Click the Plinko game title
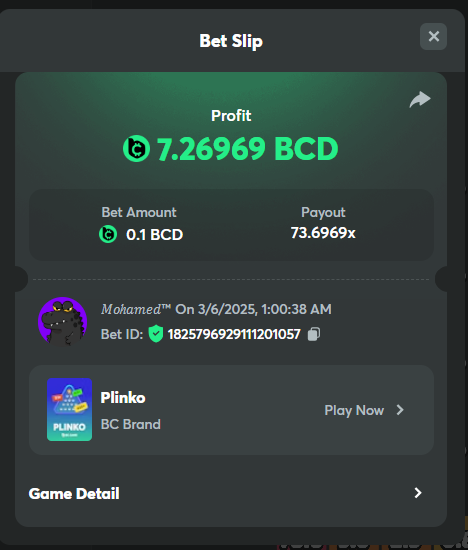468x550 pixels. pyautogui.click(x=123, y=398)
